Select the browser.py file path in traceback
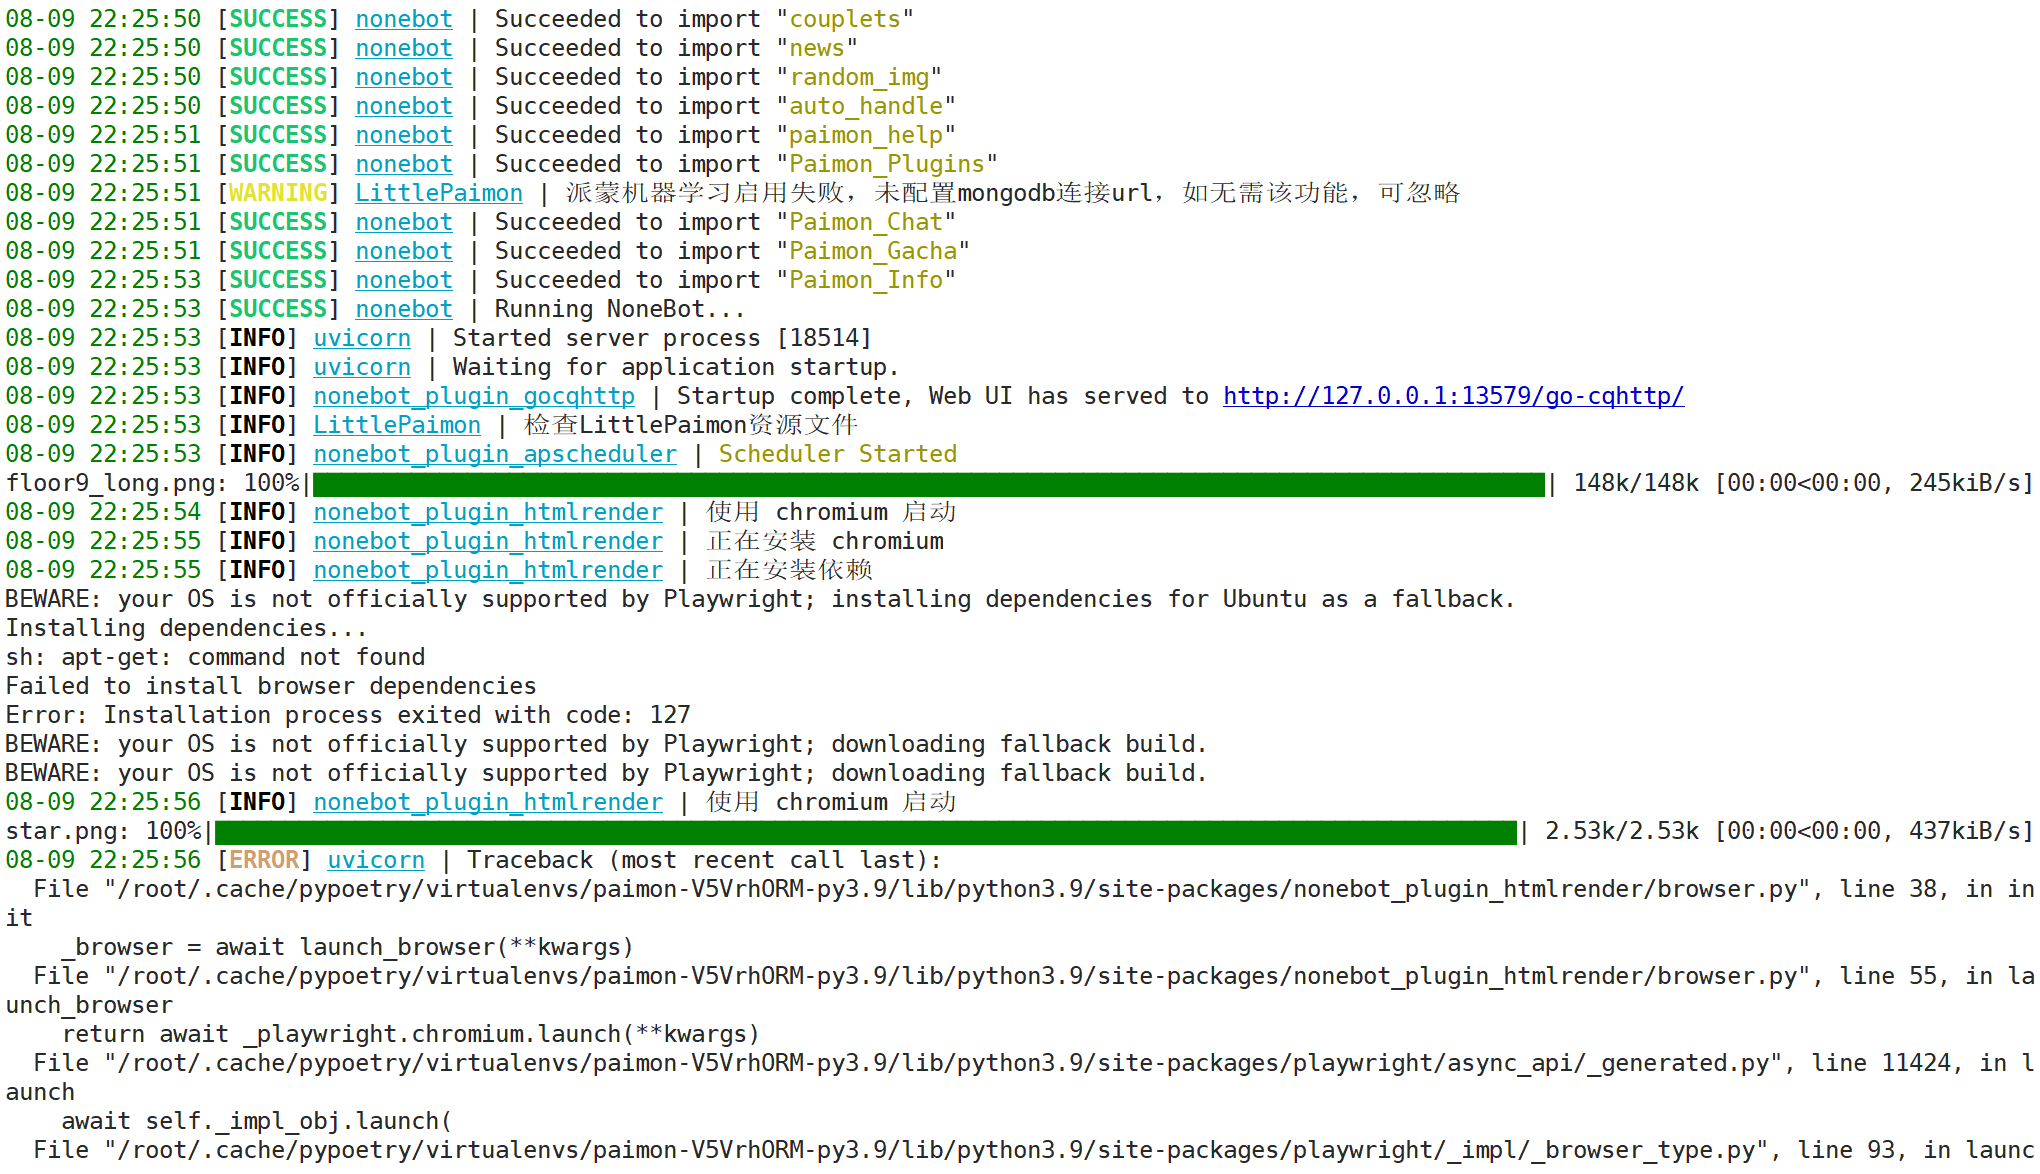The image size is (2040, 1174). point(900,888)
